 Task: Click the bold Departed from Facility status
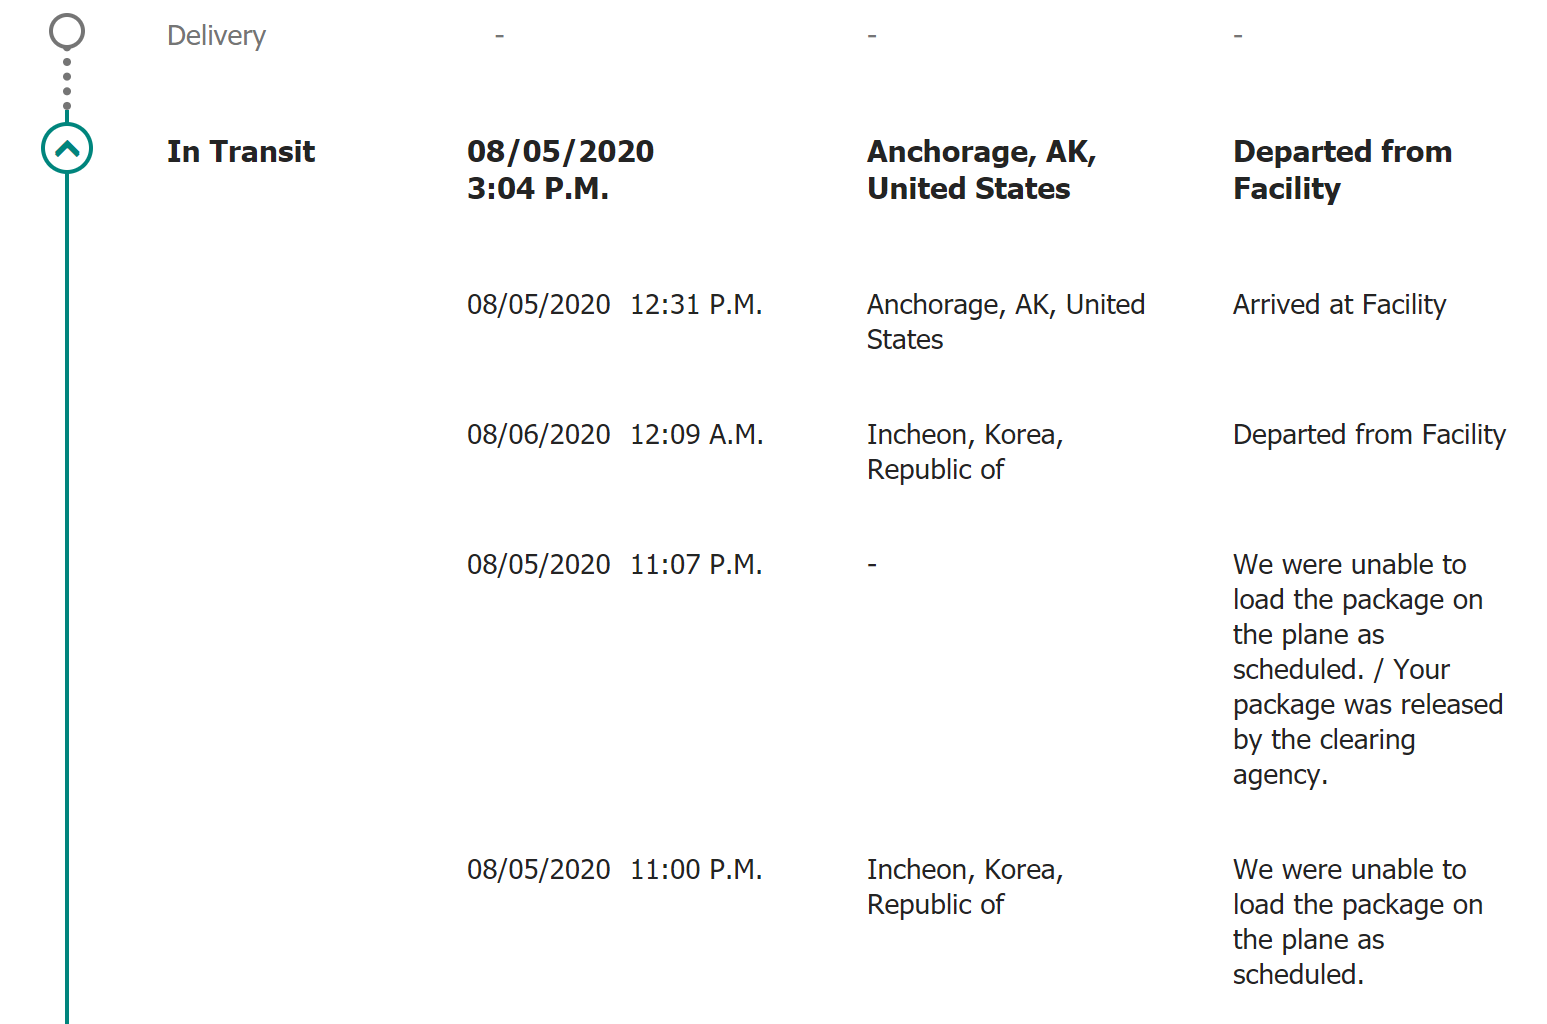pos(1342,170)
